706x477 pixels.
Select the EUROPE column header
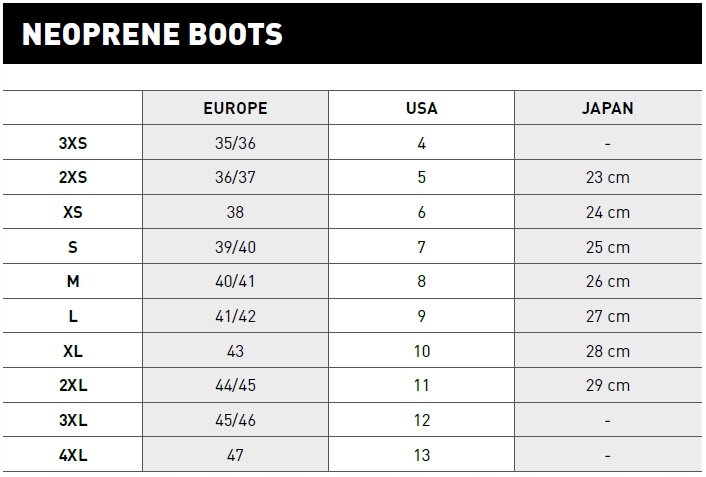(235, 108)
